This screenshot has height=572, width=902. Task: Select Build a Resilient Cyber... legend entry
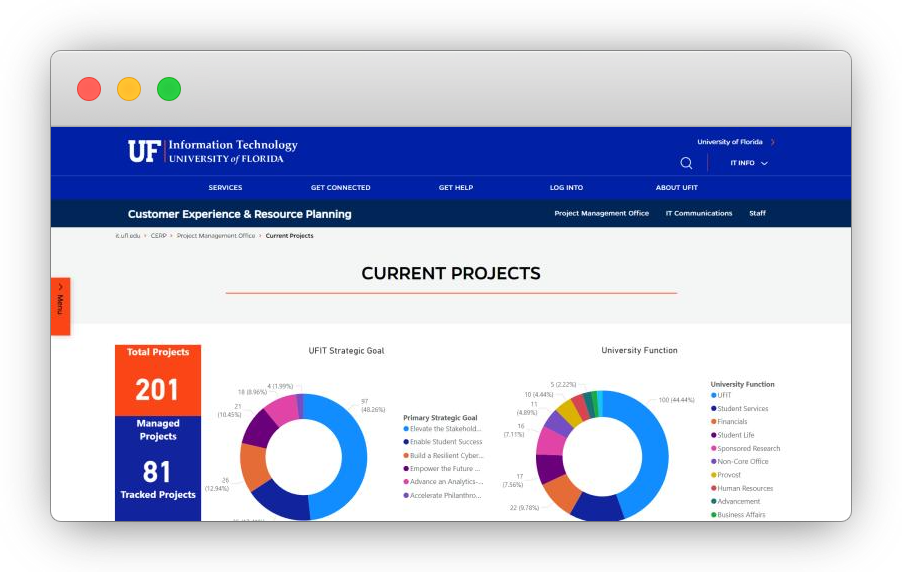coord(443,455)
